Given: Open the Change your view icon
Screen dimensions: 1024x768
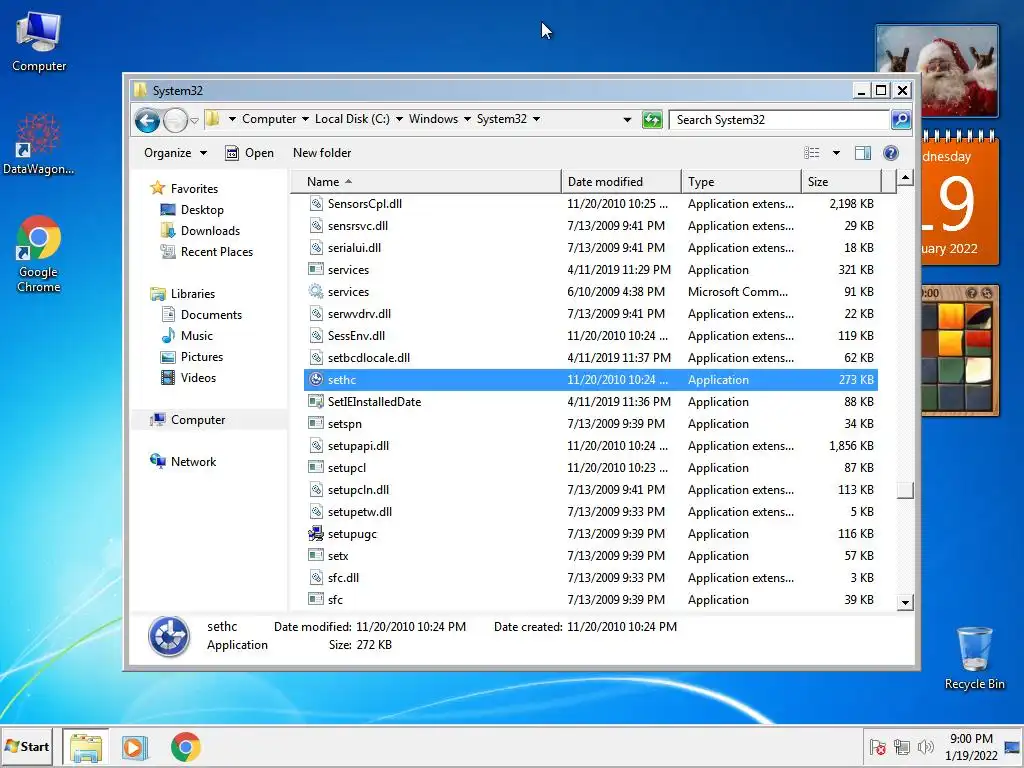Looking at the screenshot, I should tap(812, 153).
